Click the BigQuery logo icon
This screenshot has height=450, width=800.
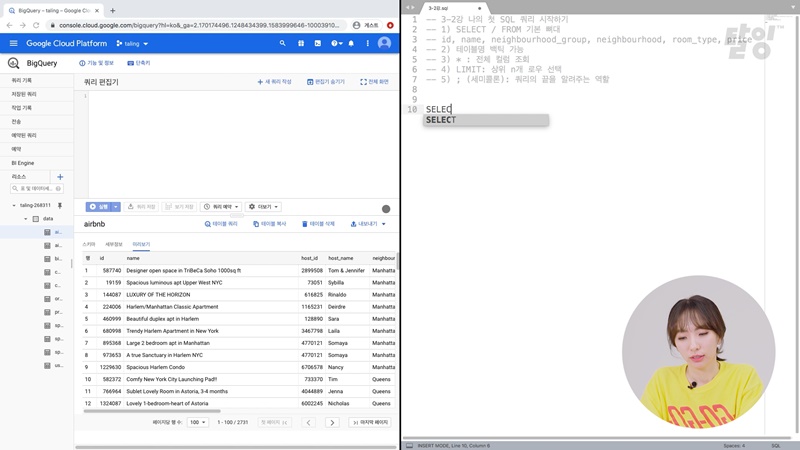13,63
